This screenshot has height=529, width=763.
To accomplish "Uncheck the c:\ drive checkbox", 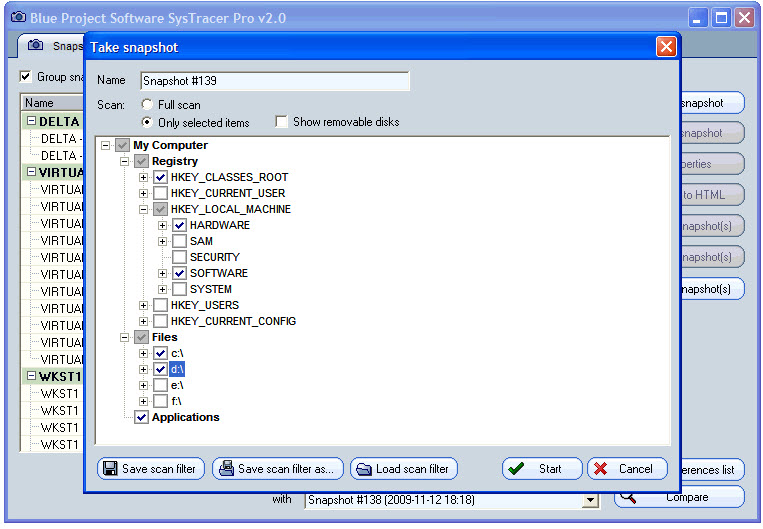I will click(161, 353).
